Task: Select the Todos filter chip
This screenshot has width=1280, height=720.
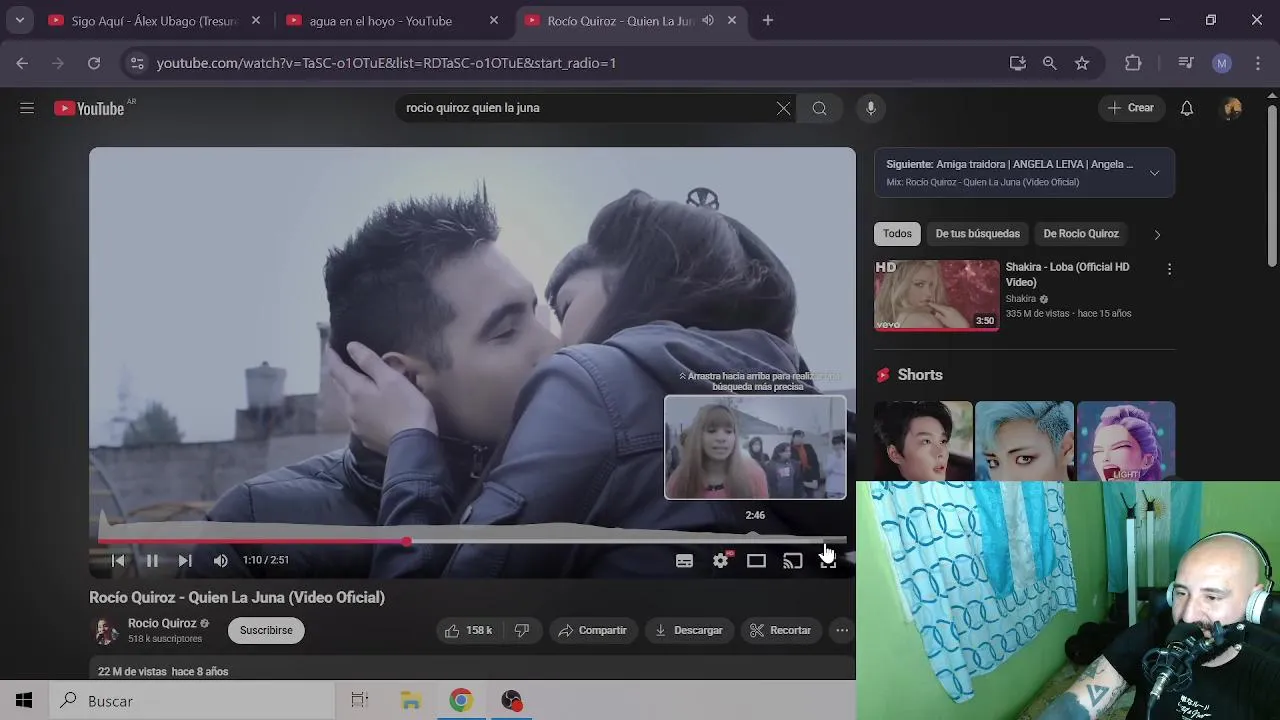Action: (897, 234)
